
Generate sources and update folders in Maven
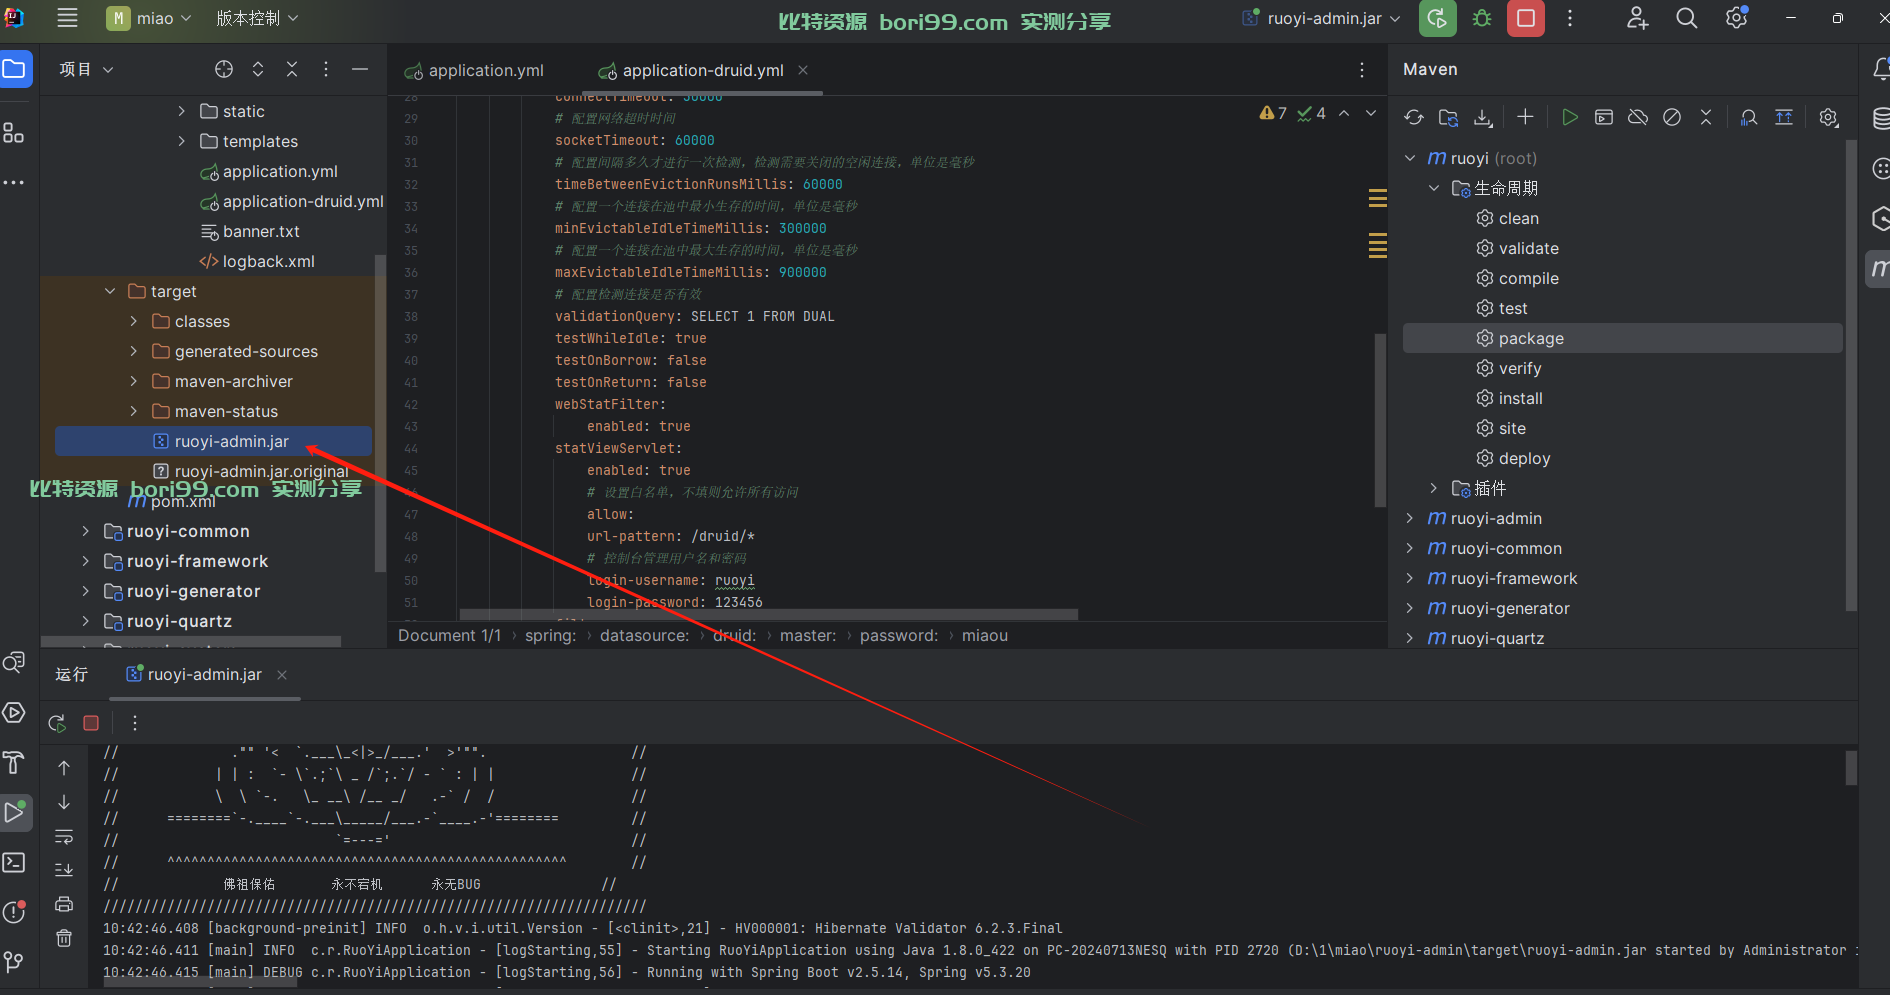tap(1448, 118)
